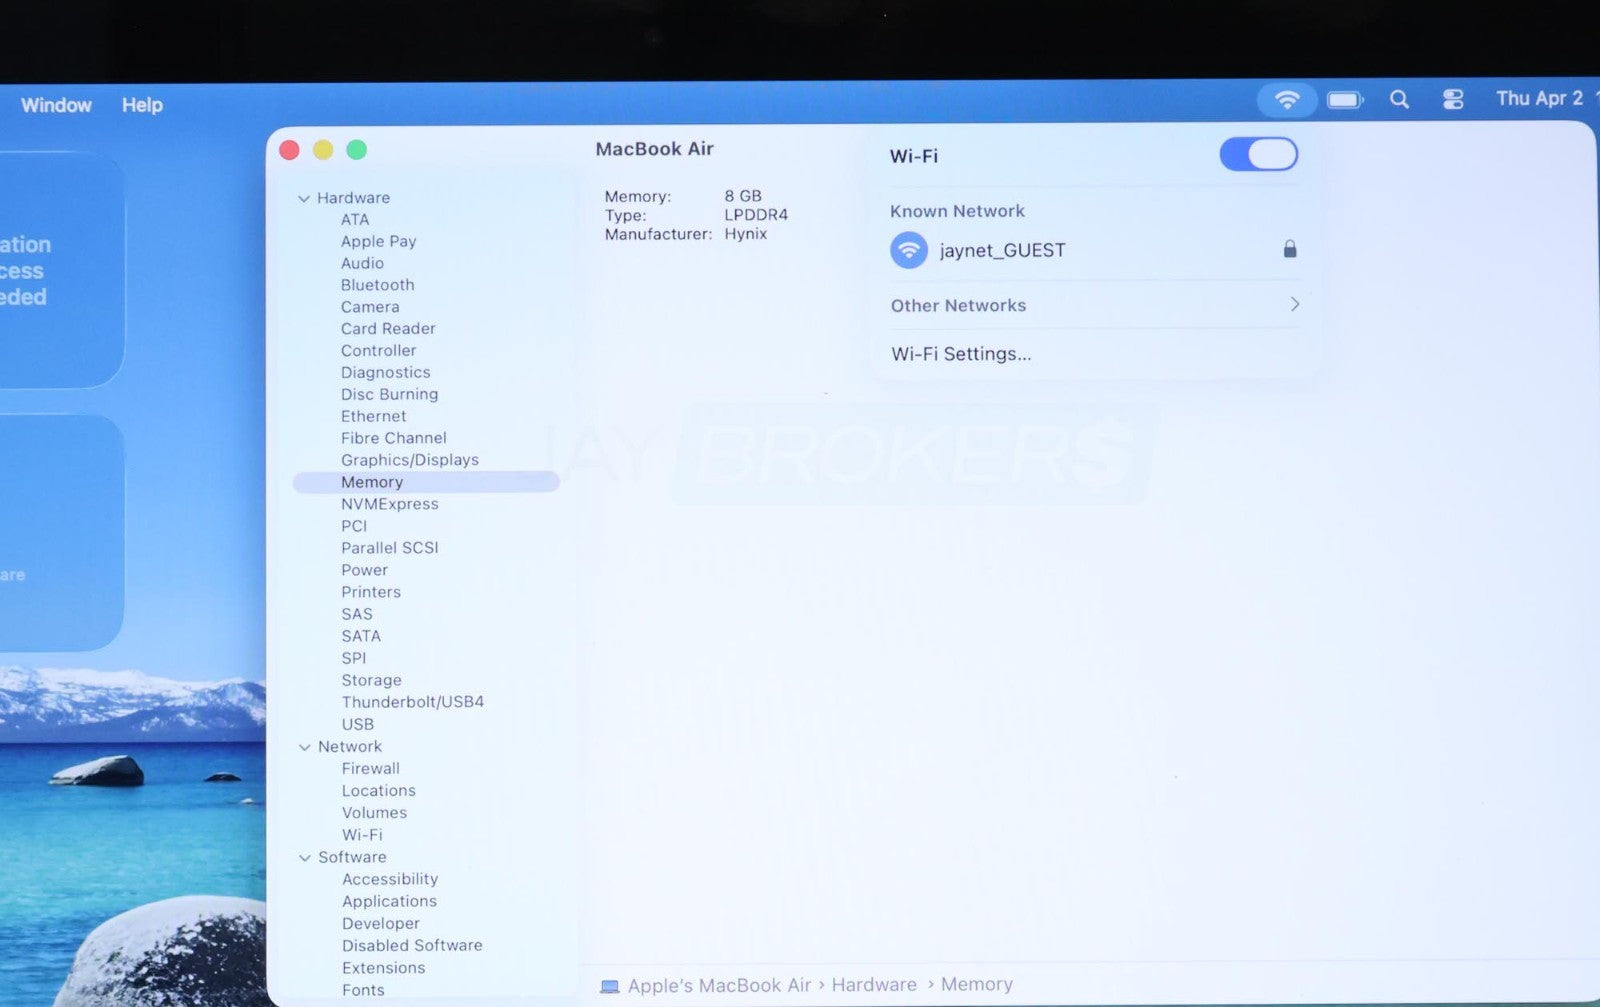
Task: Select Thunderbolt/USB4 in sidebar
Action: click(412, 702)
